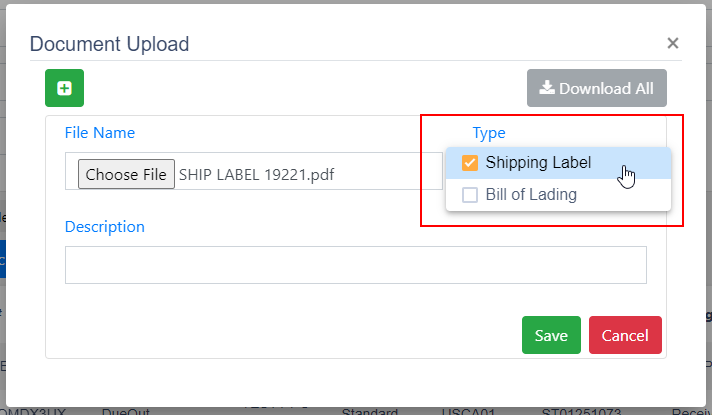The width and height of the screenshot is (712, 415).
Task: Tick the Shipping Label checkbox
Action: 470,163
